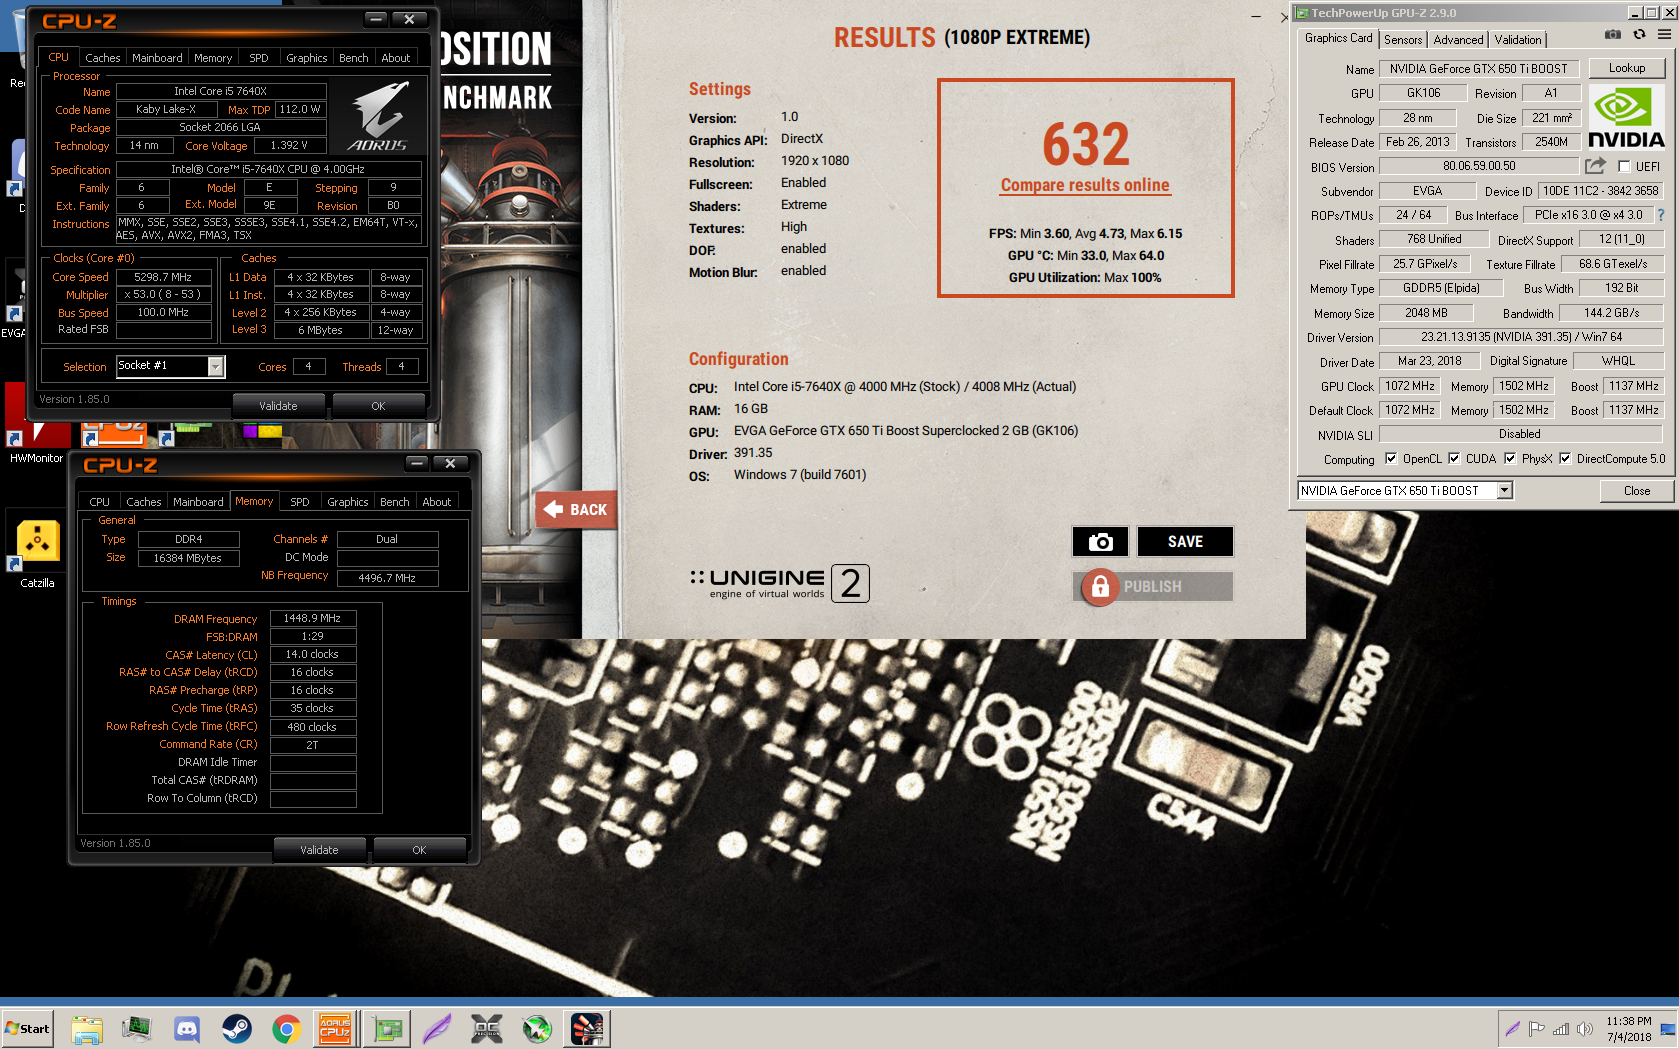This screenshot has height=1049, width=1679.
Task: Open Google Chrome from the taskbar
Action: (287, 1028)
